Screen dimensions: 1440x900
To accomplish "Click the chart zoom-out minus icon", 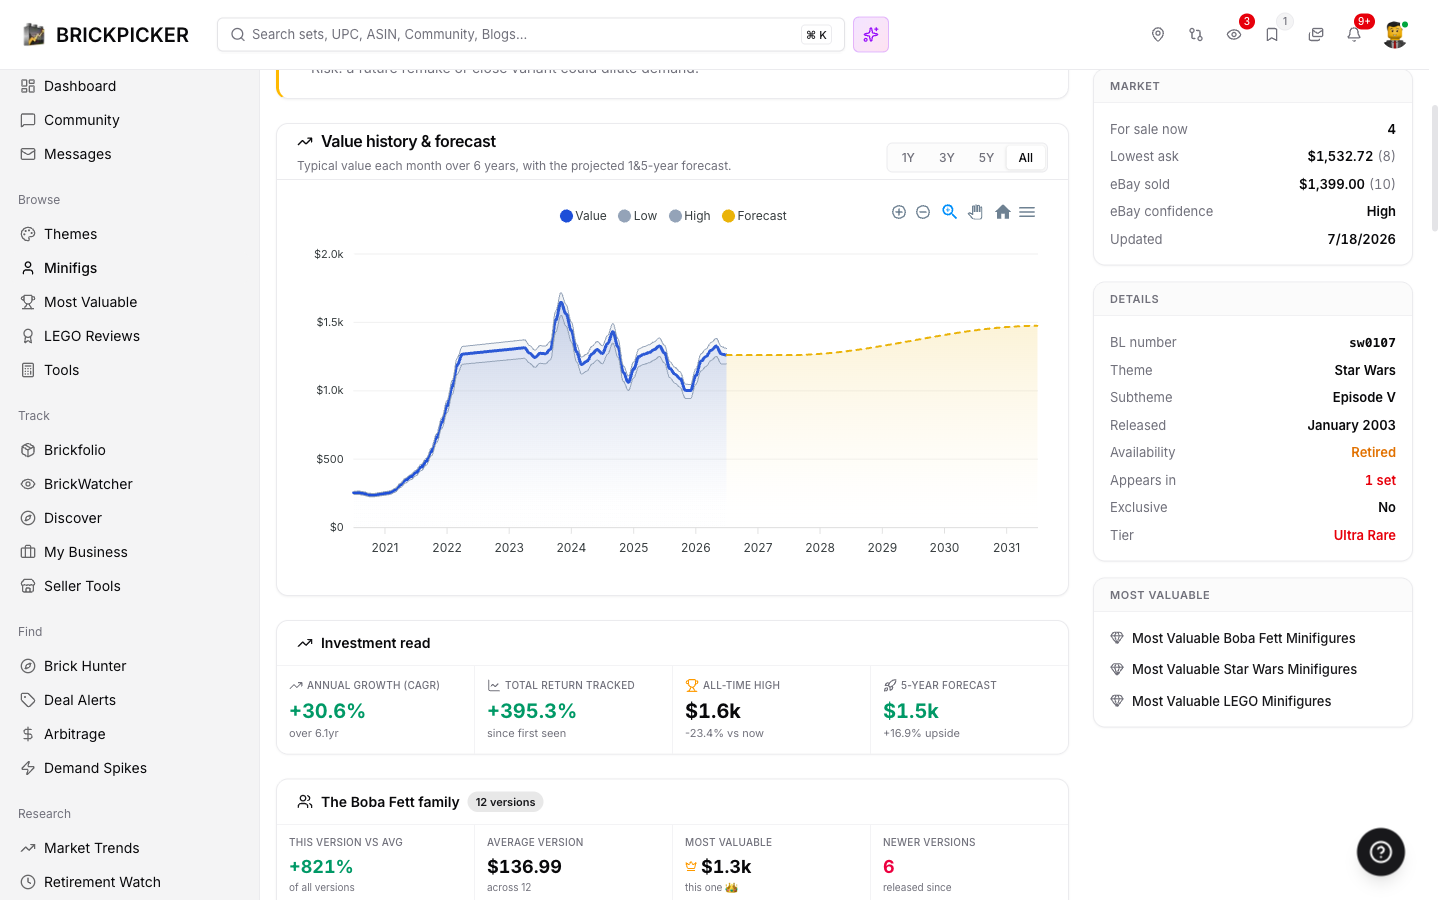I will click(923, 212).
